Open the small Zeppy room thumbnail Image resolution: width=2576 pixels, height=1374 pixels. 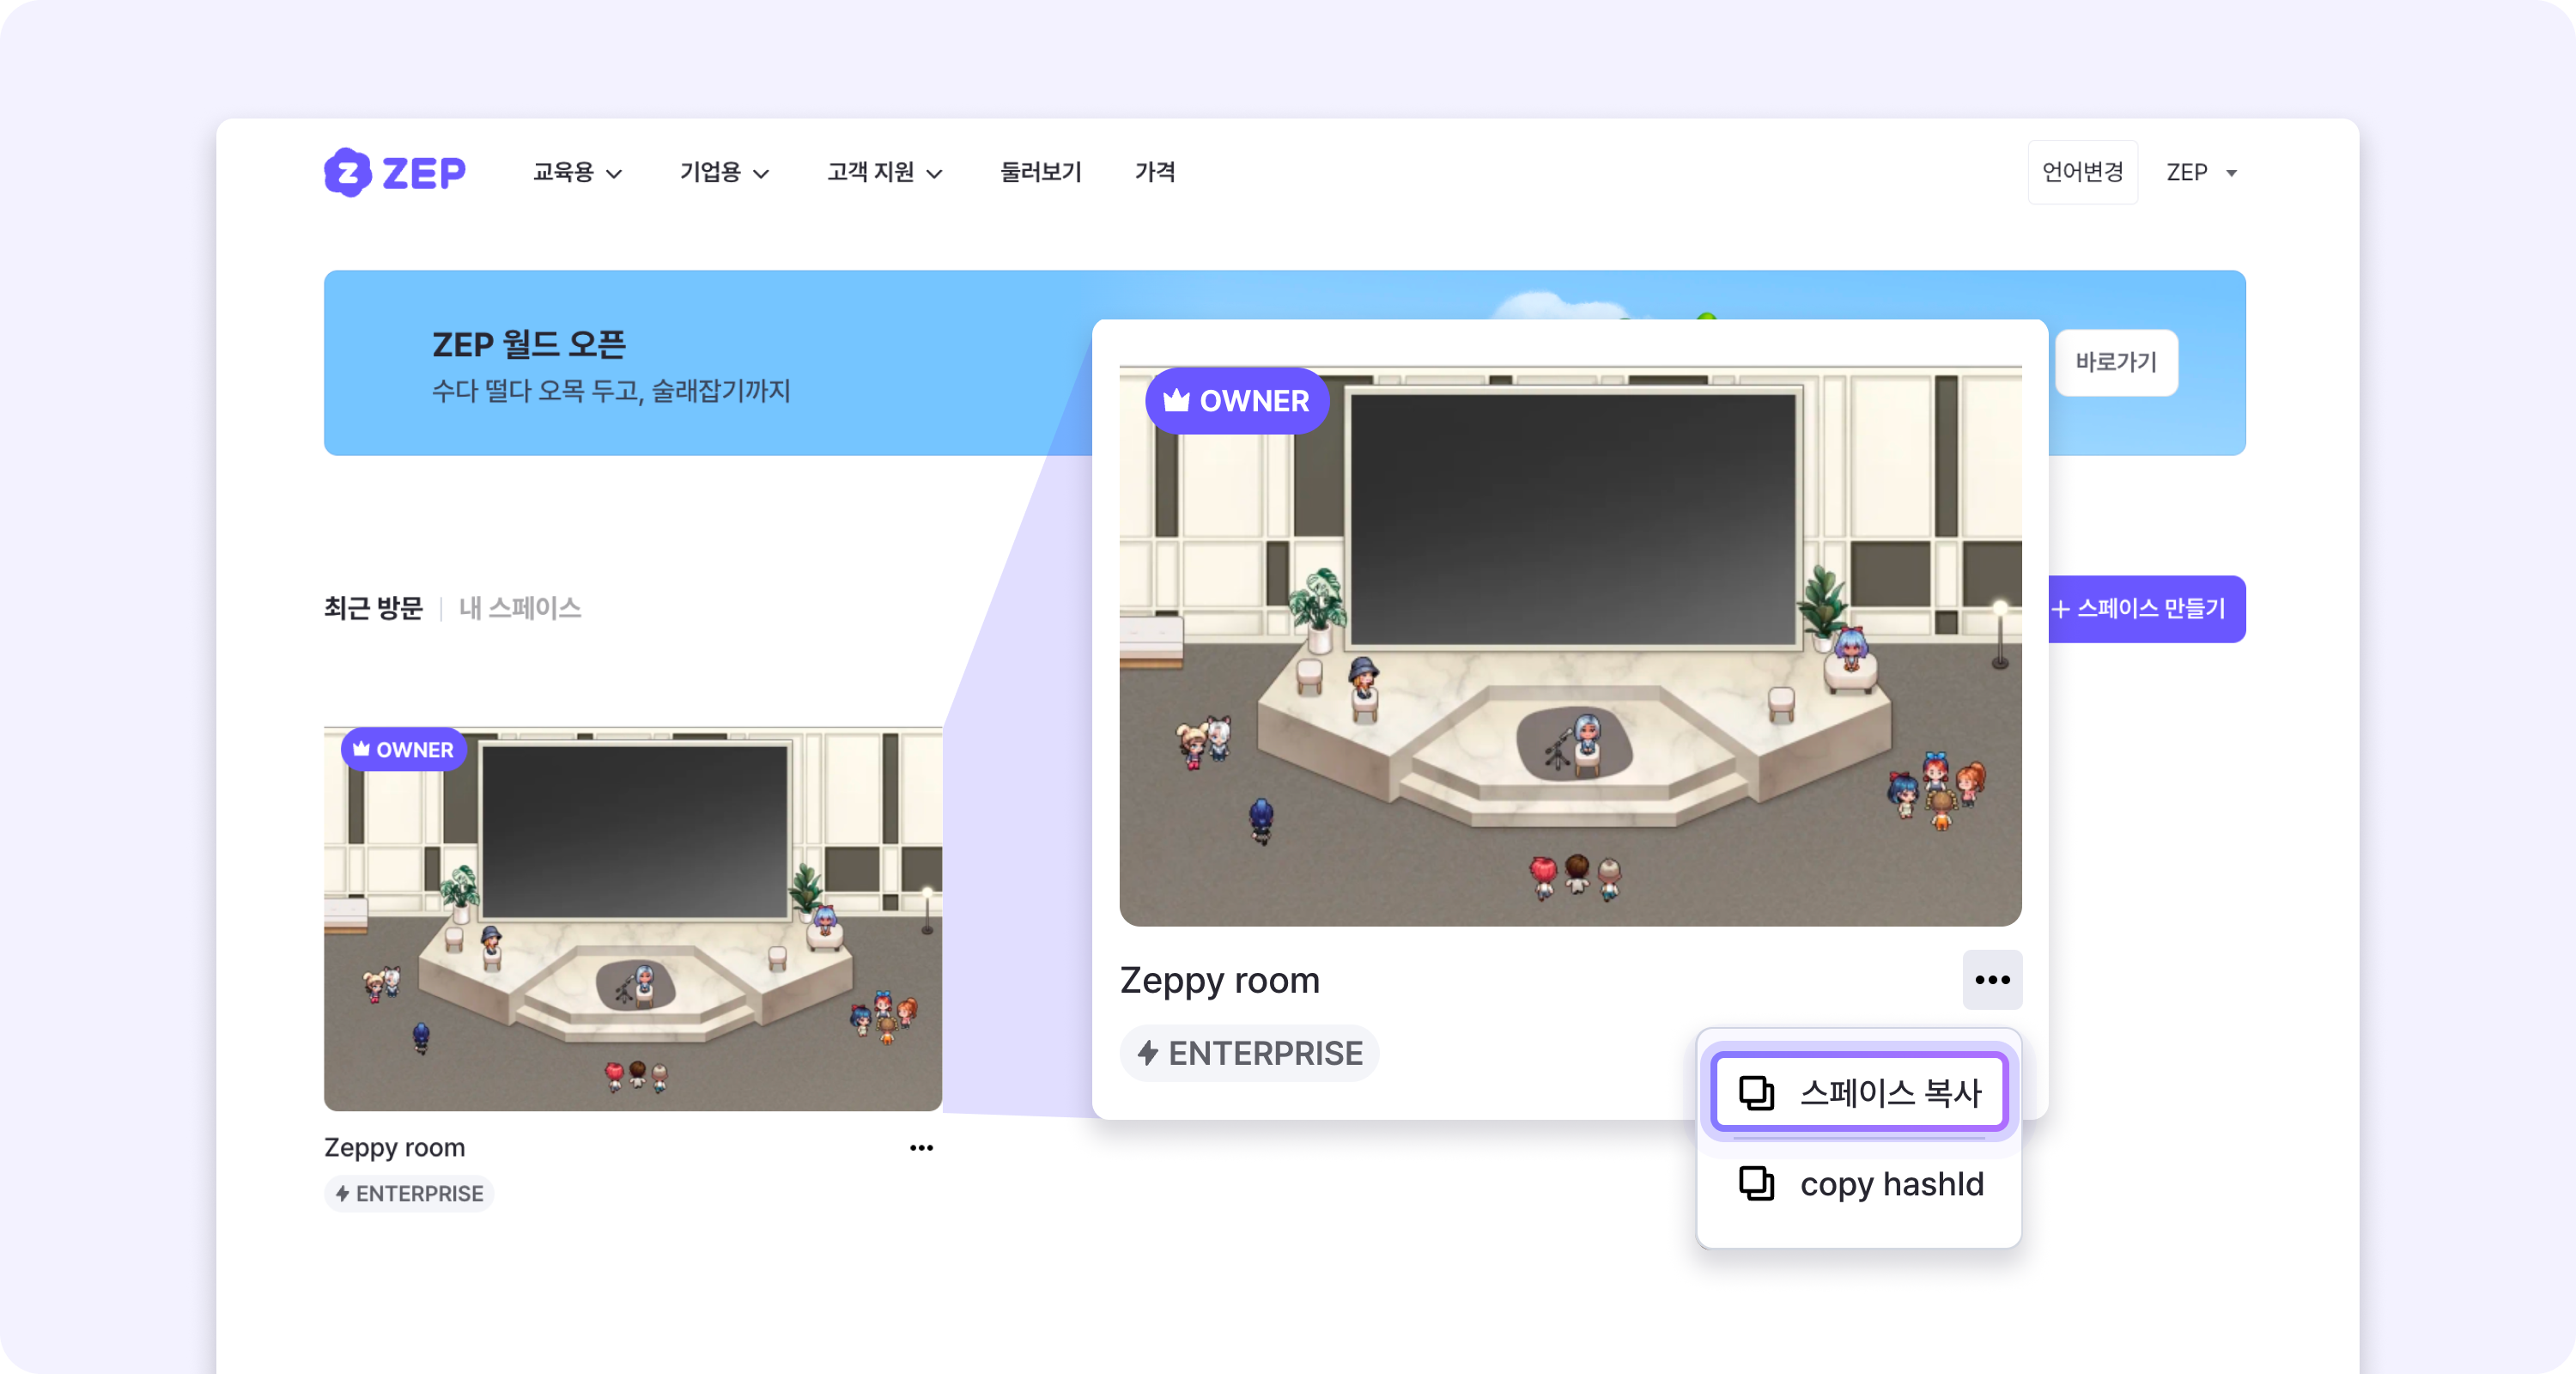point(632,918)
